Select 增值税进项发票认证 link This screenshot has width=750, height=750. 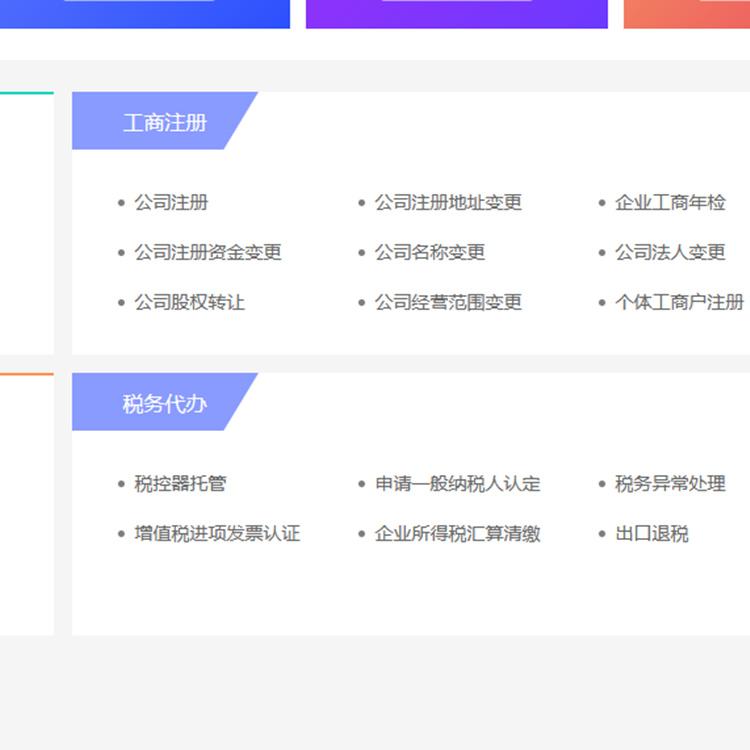click(217, 534)
